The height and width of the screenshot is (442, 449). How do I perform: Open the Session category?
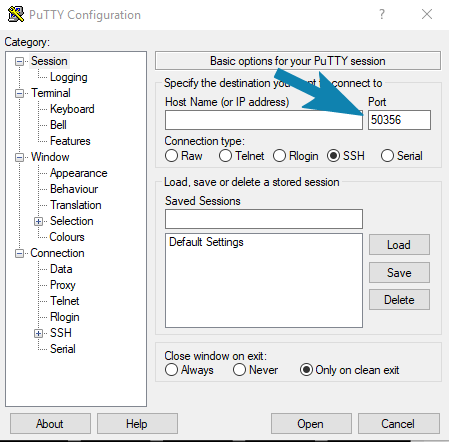click(x=49, y=61)
